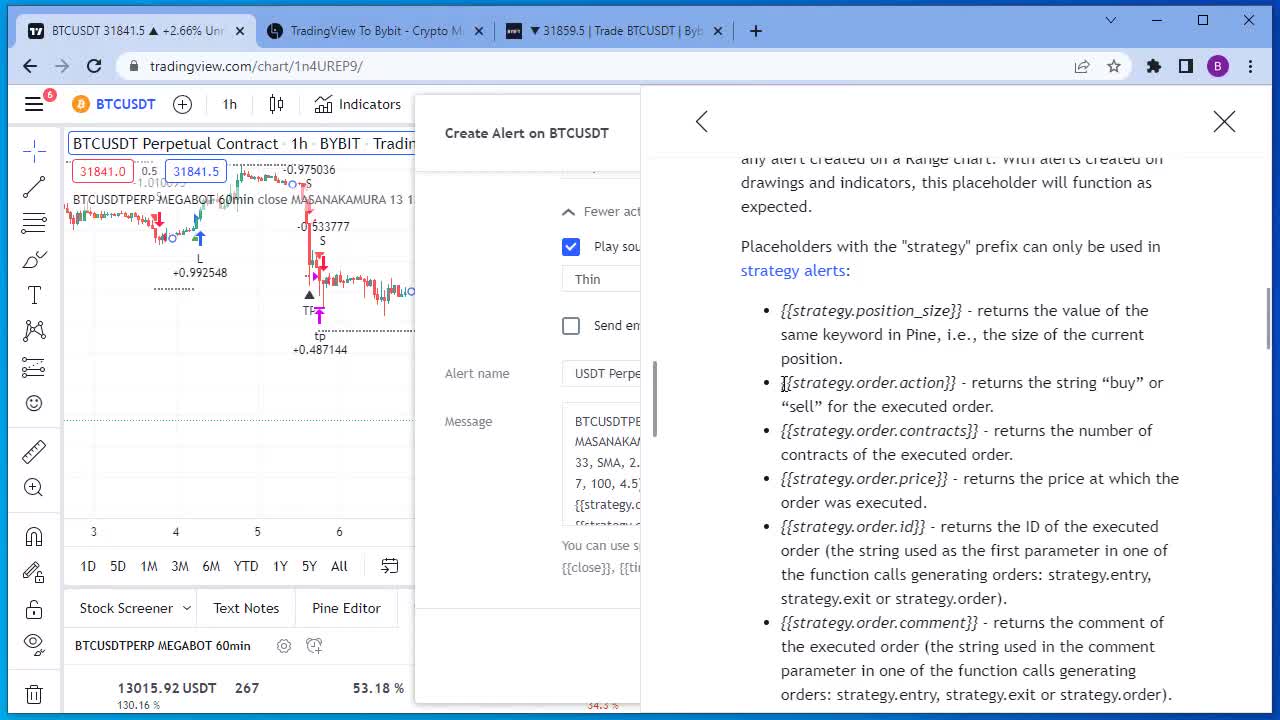This screenshot has width=1280, height=720.
Task: Select the brush drawing tool
Action: (34, 260)
